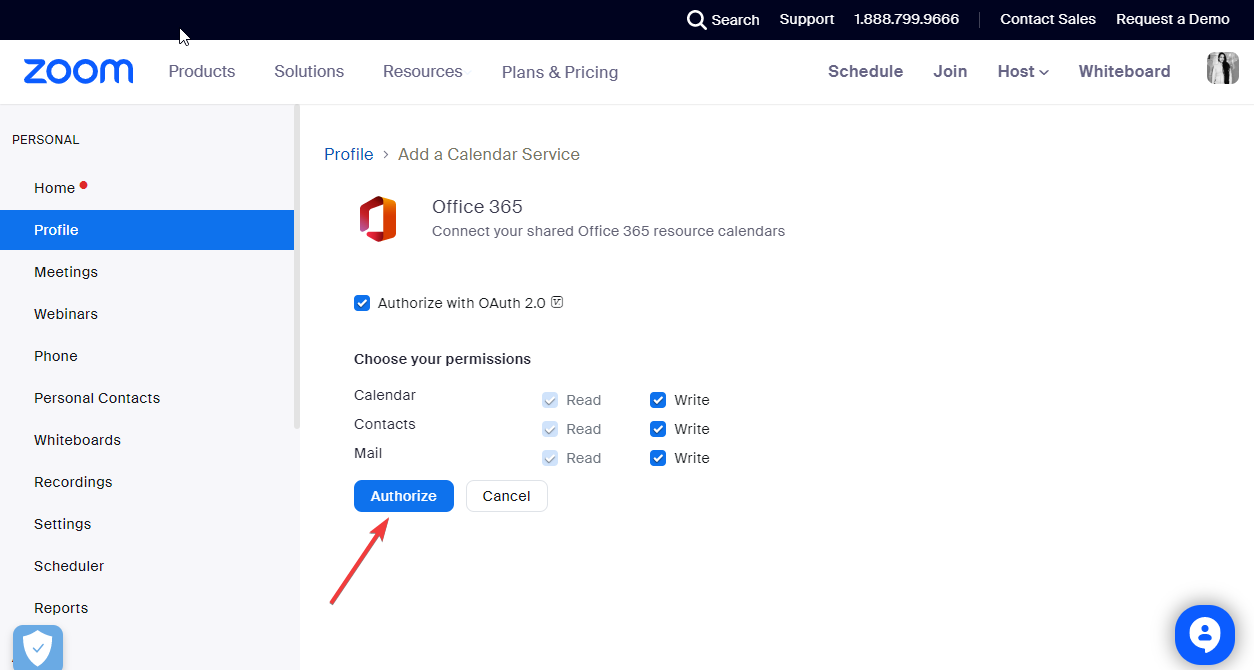This screenshot has width=1254, height=670.
Task: Expand the Host dropdown menu
Action: (1023, 71)
